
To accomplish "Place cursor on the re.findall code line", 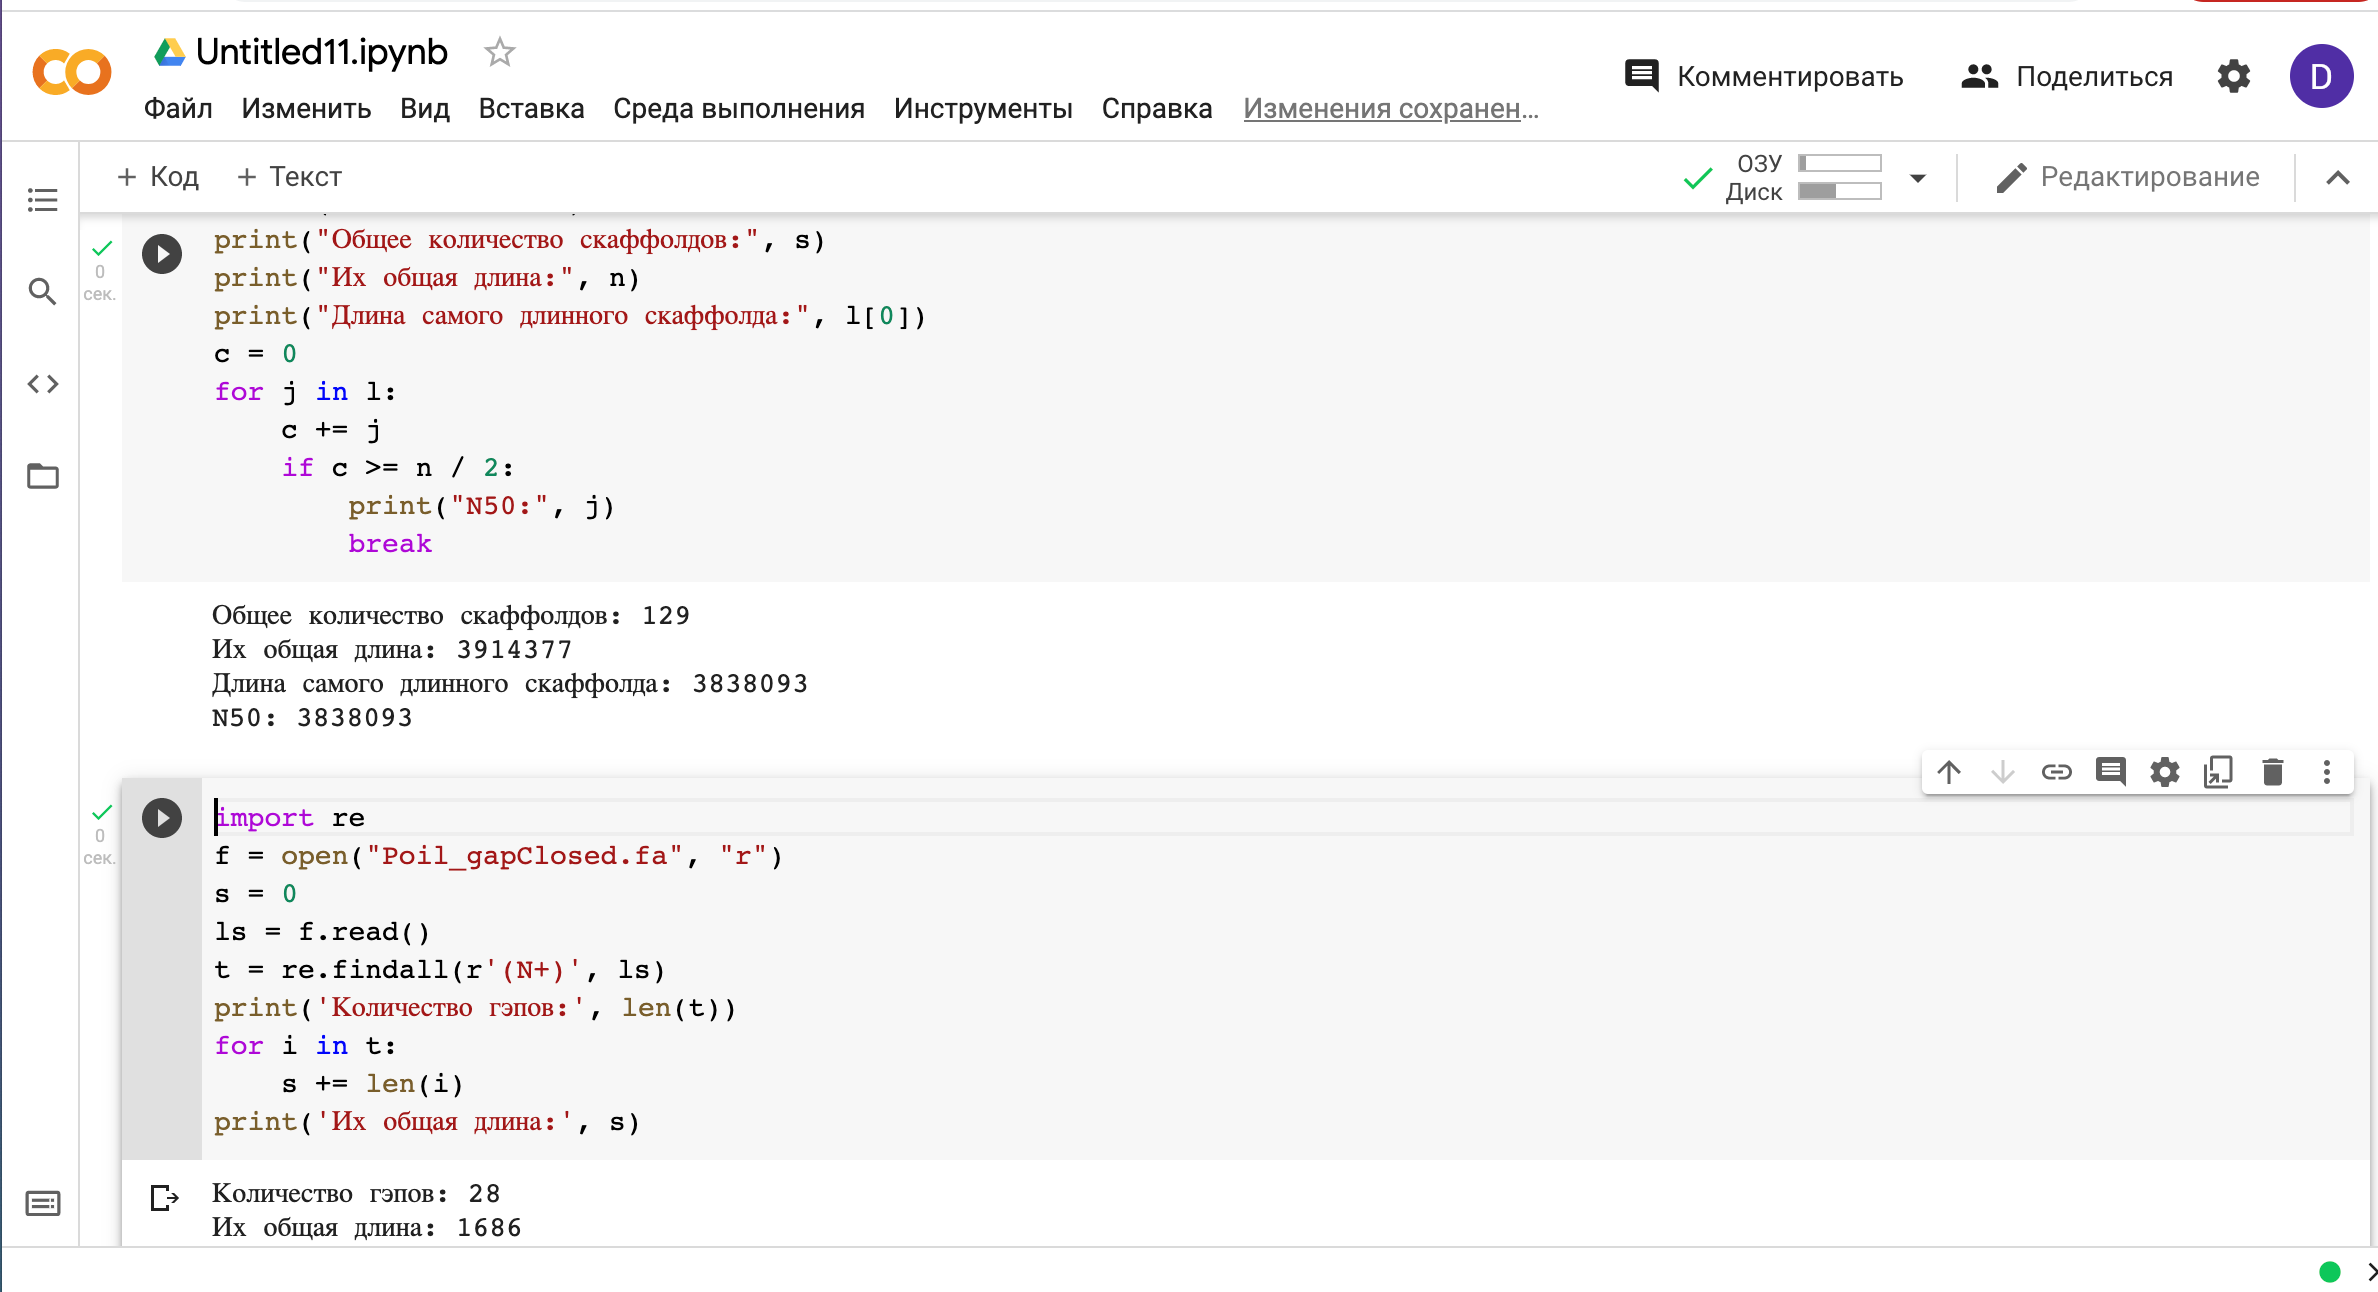I will pyautogui.click(x=440, y=970).
